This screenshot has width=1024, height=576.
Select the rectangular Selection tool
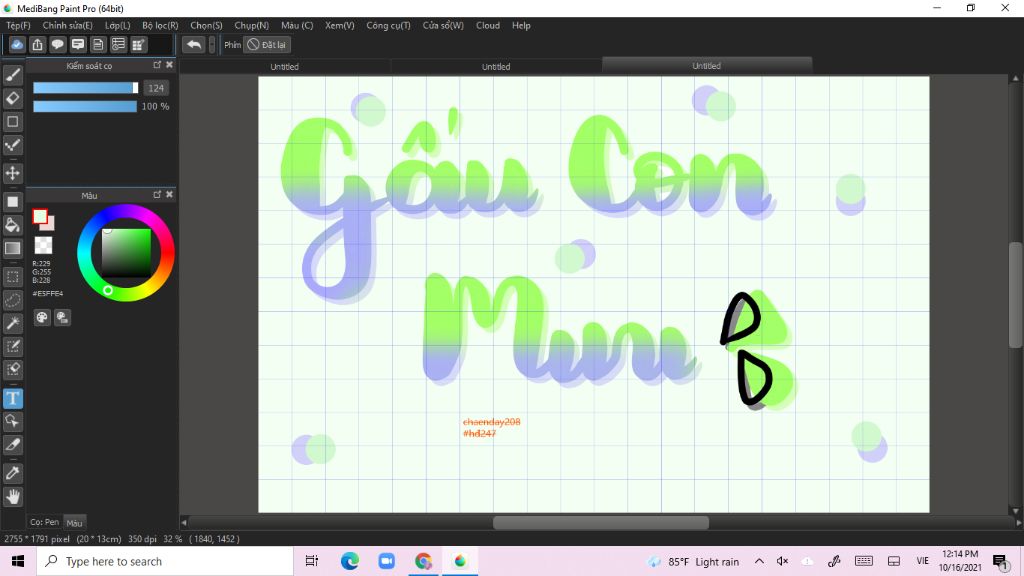click(x=12, y=277)
